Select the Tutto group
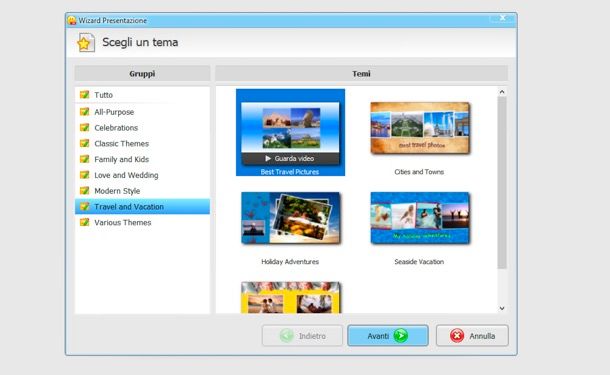 [x=142, y=95]
